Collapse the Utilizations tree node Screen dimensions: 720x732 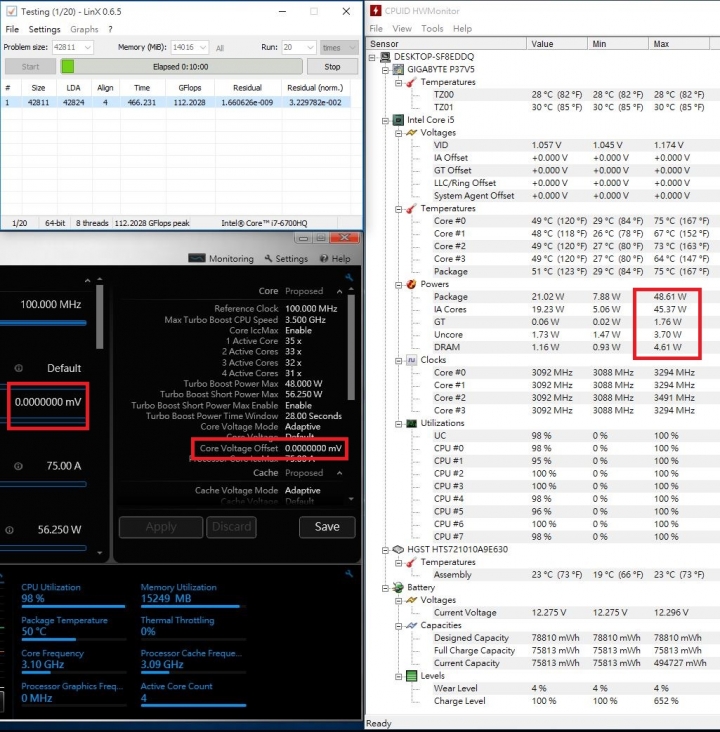(398, 424)
